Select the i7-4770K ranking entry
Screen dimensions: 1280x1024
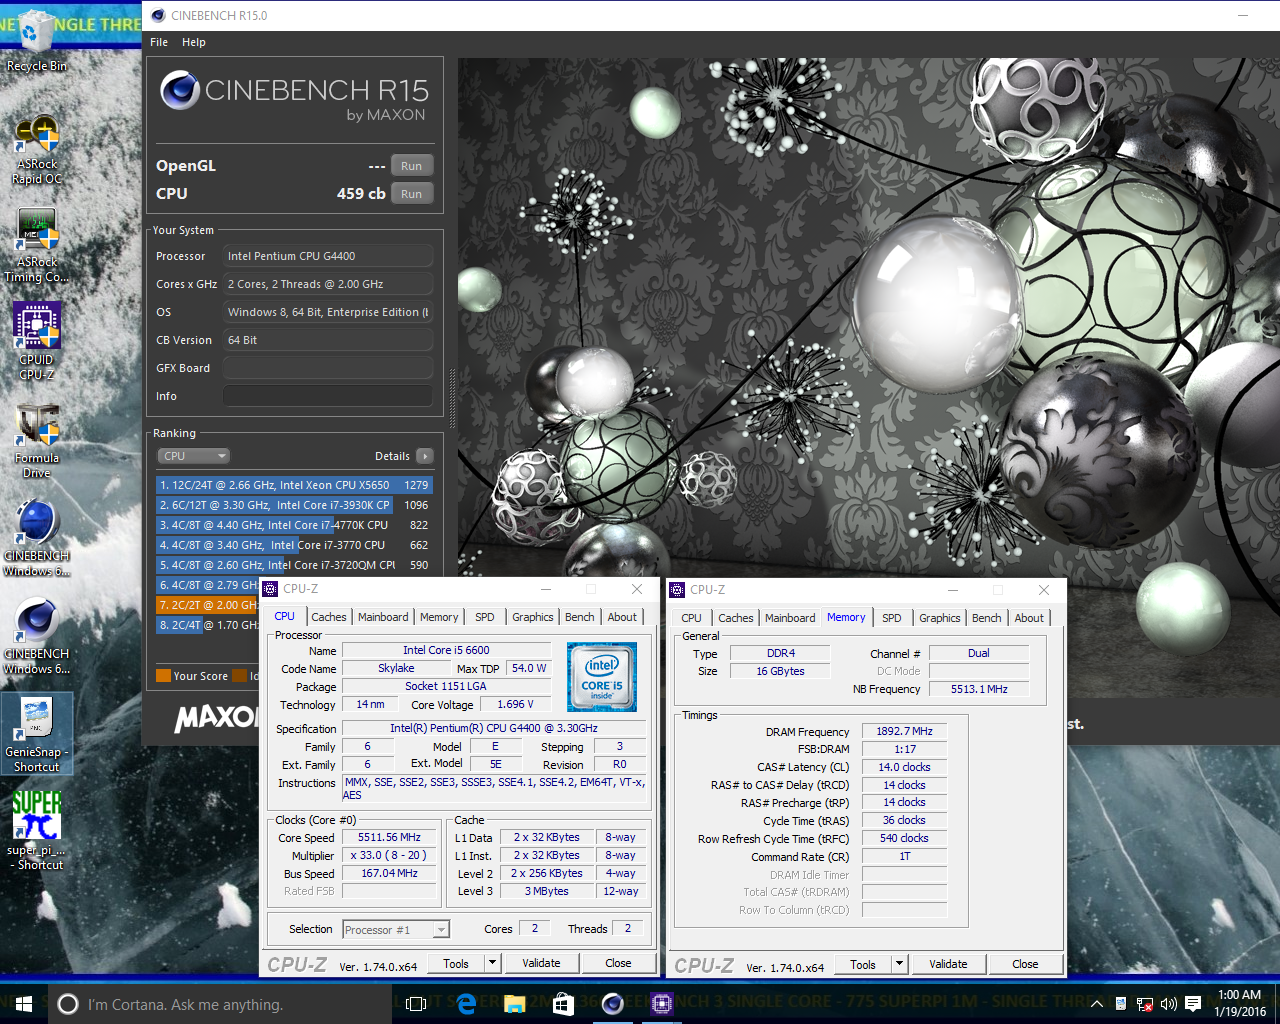pos(294,525)
